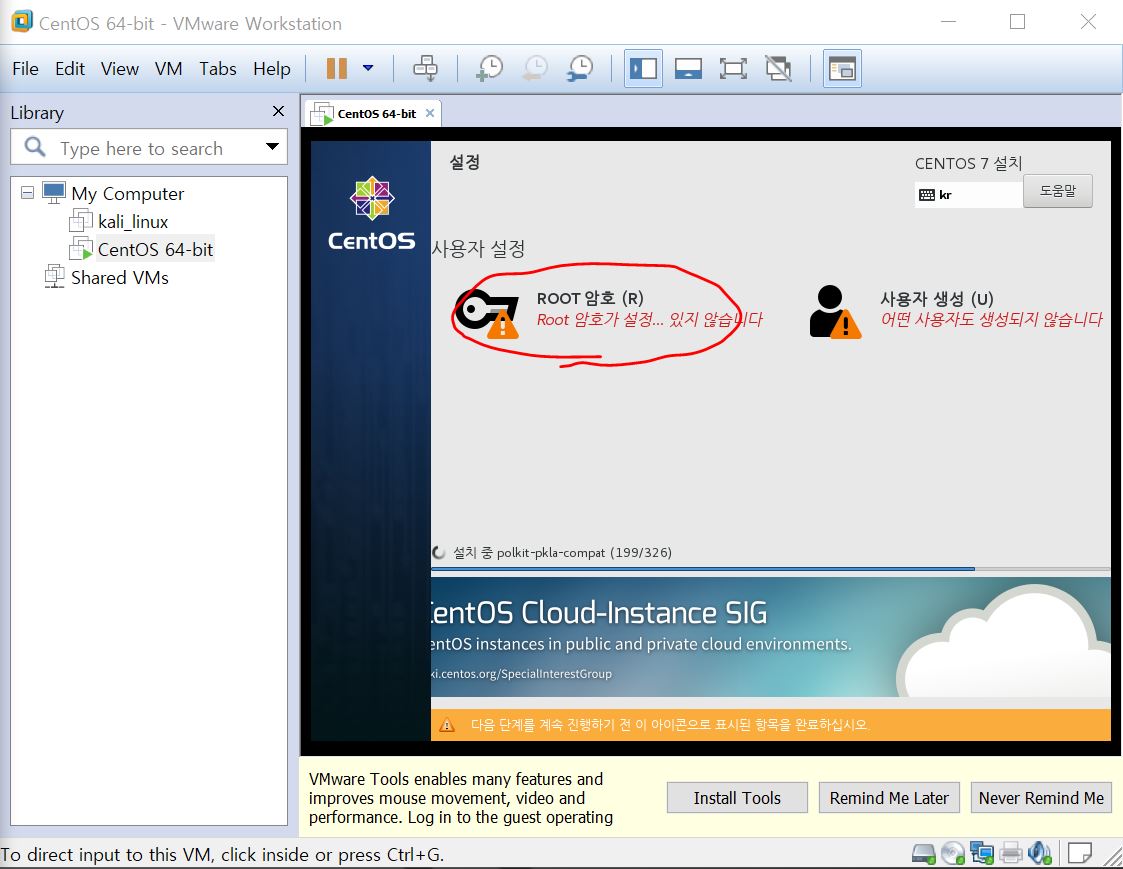Click the kr keyboard layout indicator

tap(968, 195)
